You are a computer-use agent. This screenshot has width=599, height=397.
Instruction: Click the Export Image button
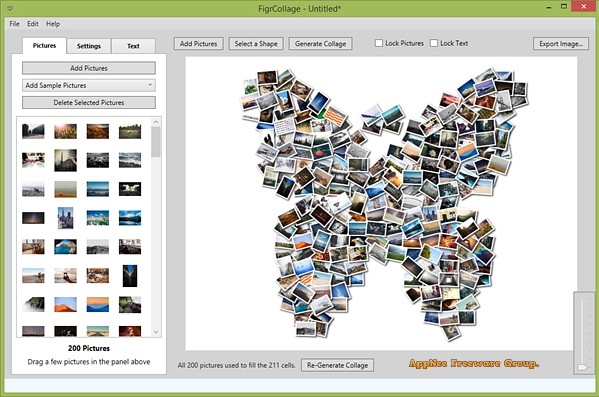click(x=561, y=44)
